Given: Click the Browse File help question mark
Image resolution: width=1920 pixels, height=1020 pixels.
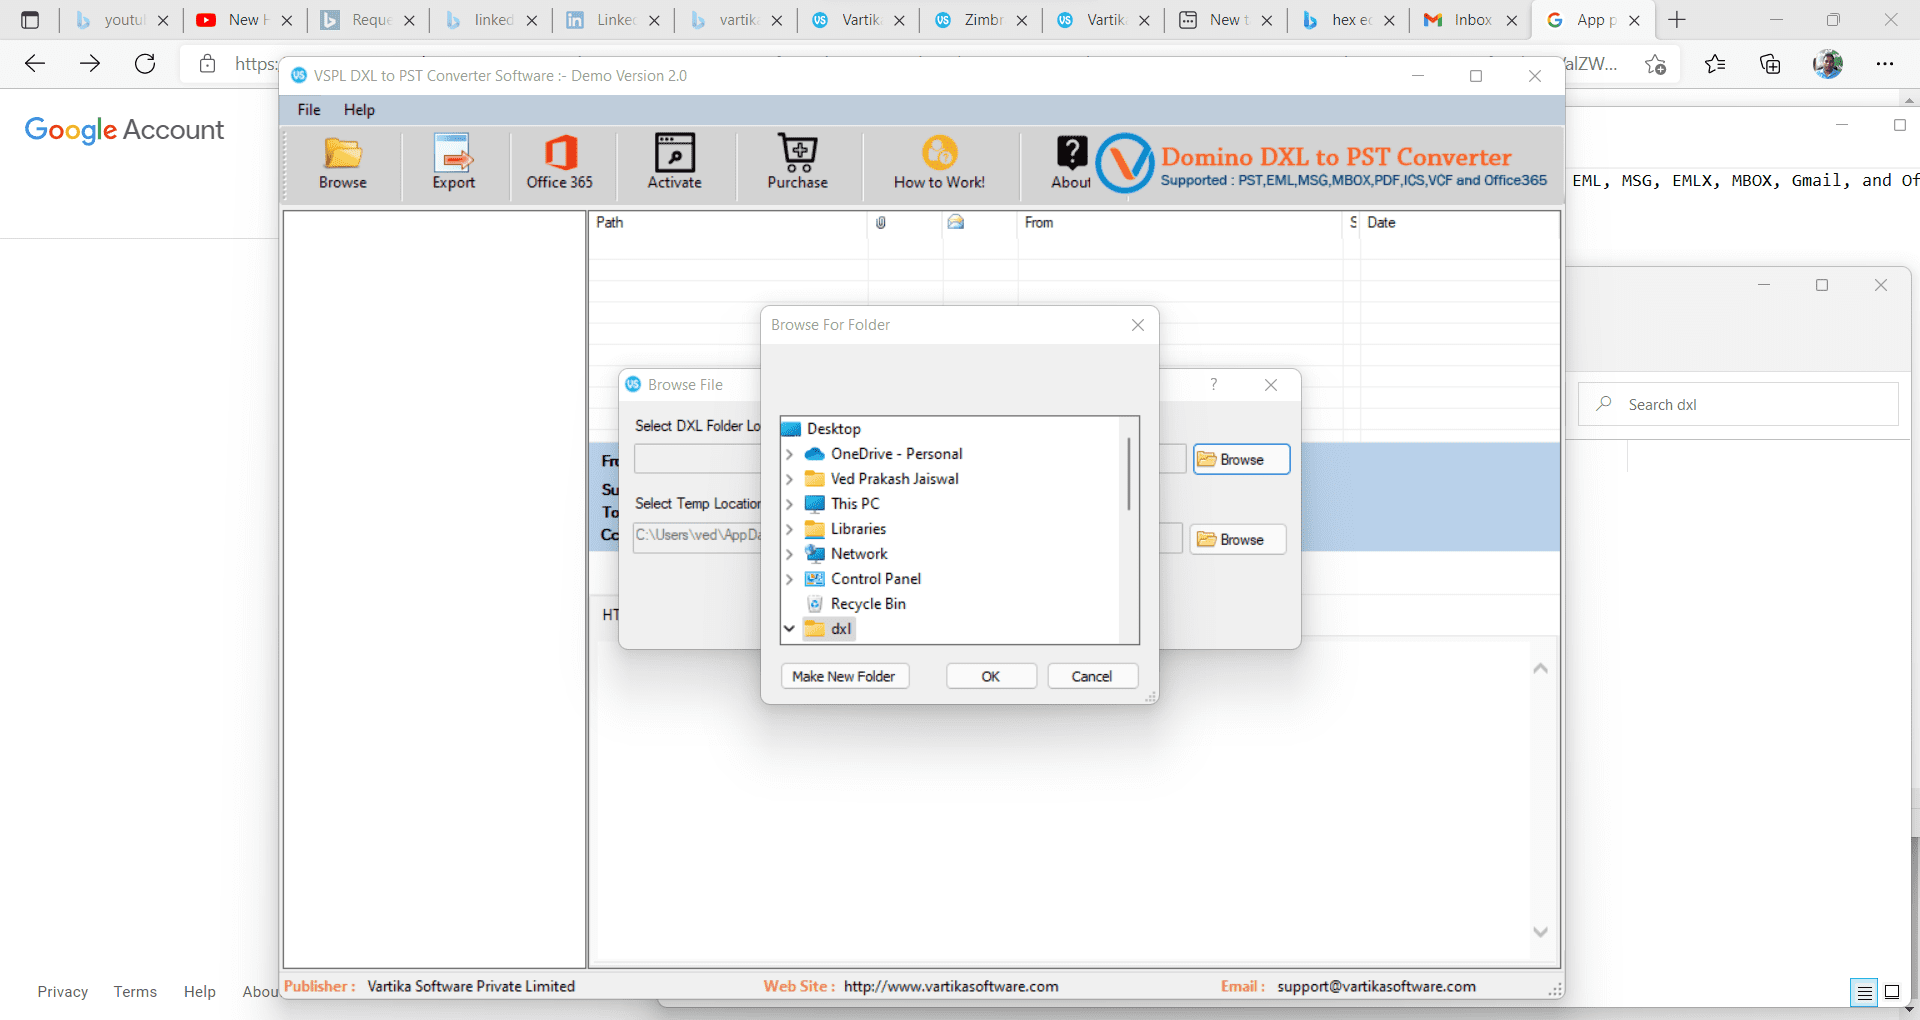Looking at the screenshot, I should click(x=1214, y=385).
